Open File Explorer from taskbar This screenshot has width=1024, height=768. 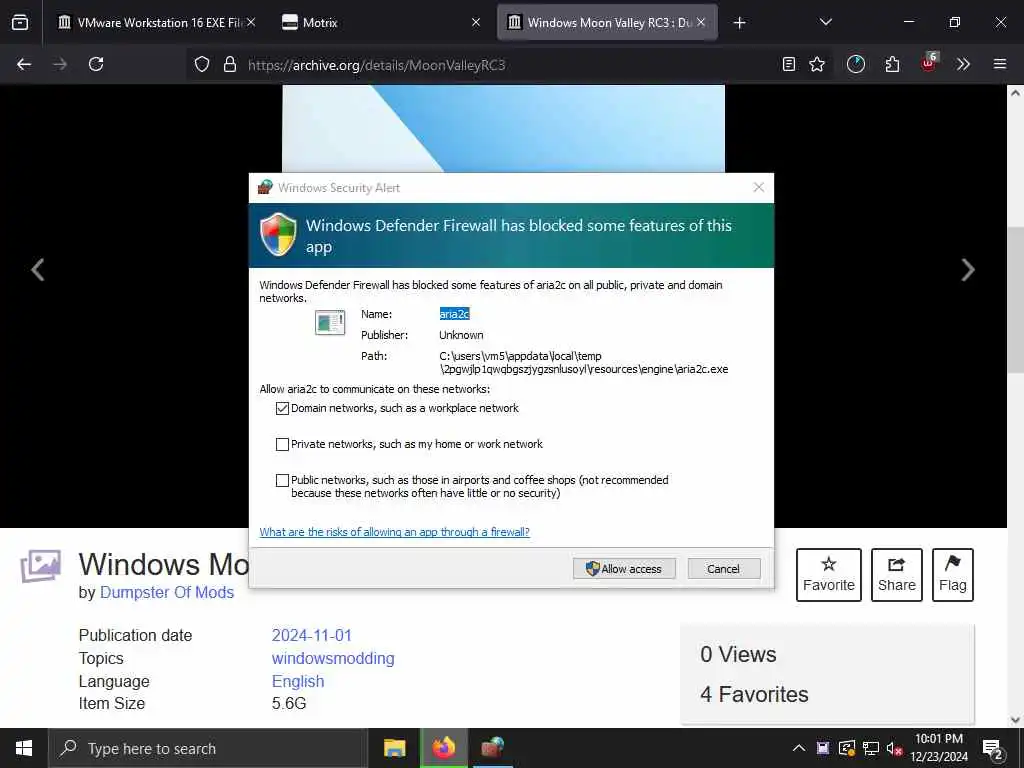394,748
